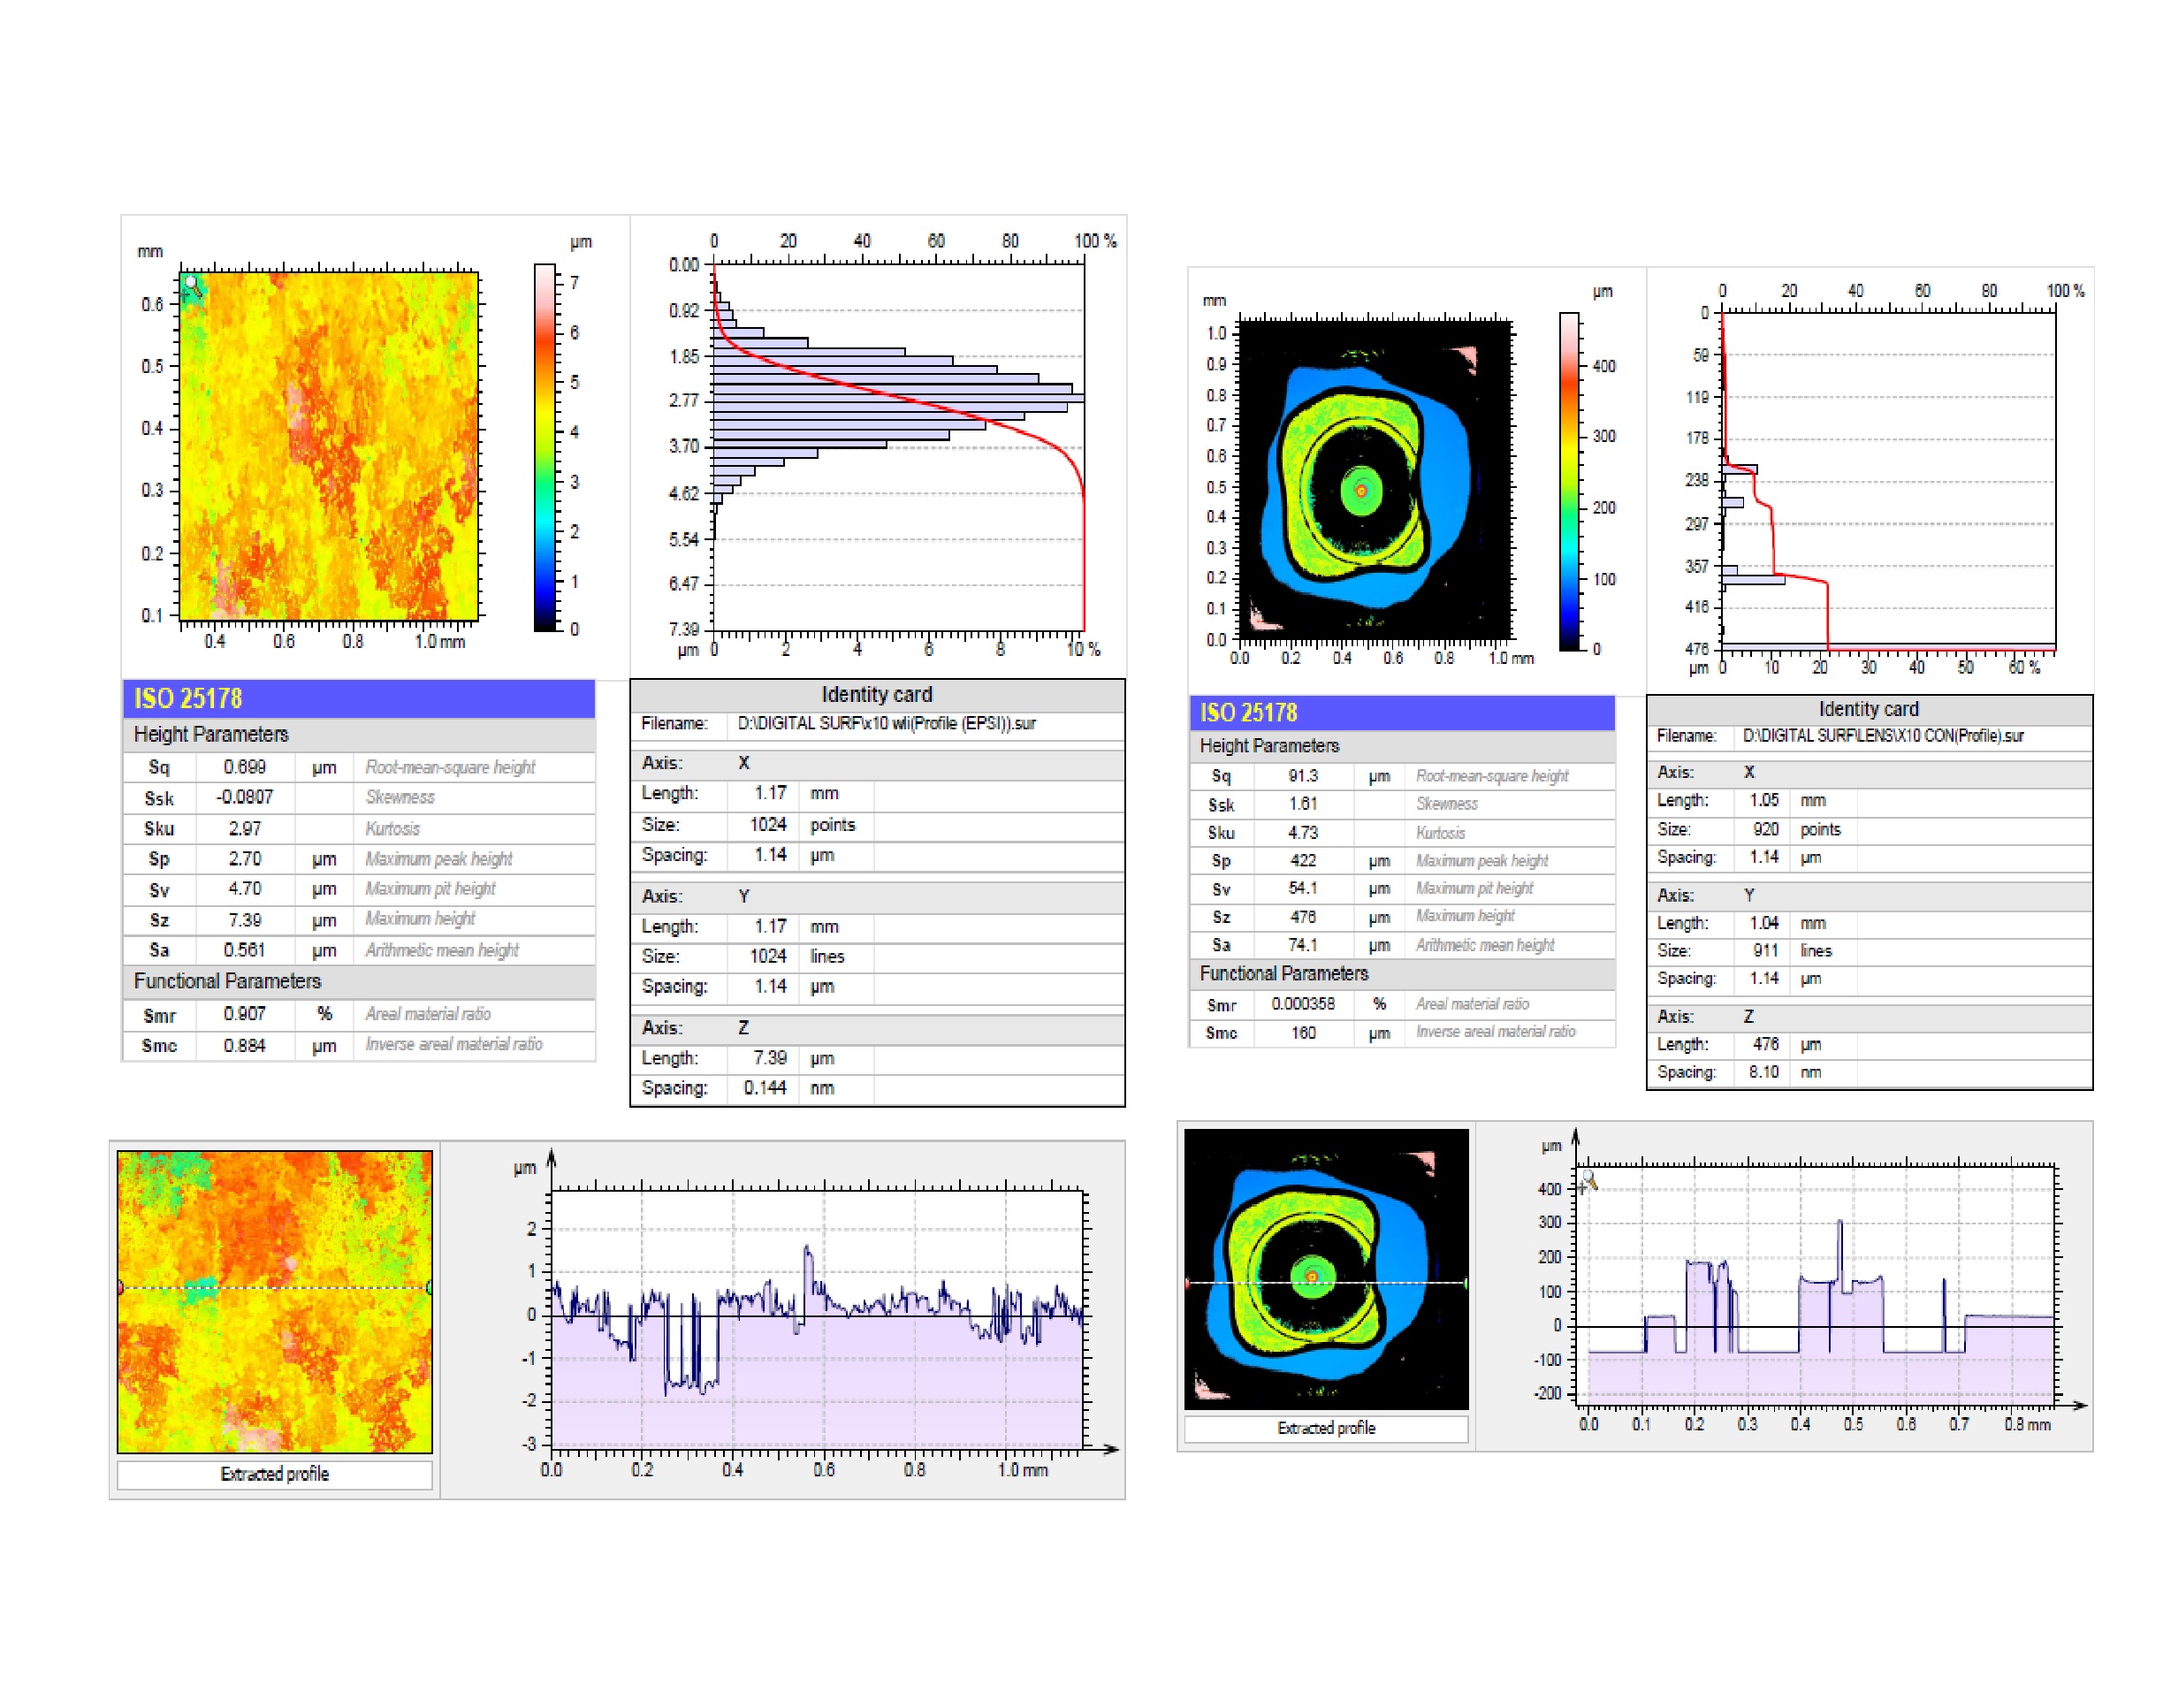Screen dimensions: 2163x1708
Task: Collapse left Functional Parameters section
Action: [x=227, y=981]
